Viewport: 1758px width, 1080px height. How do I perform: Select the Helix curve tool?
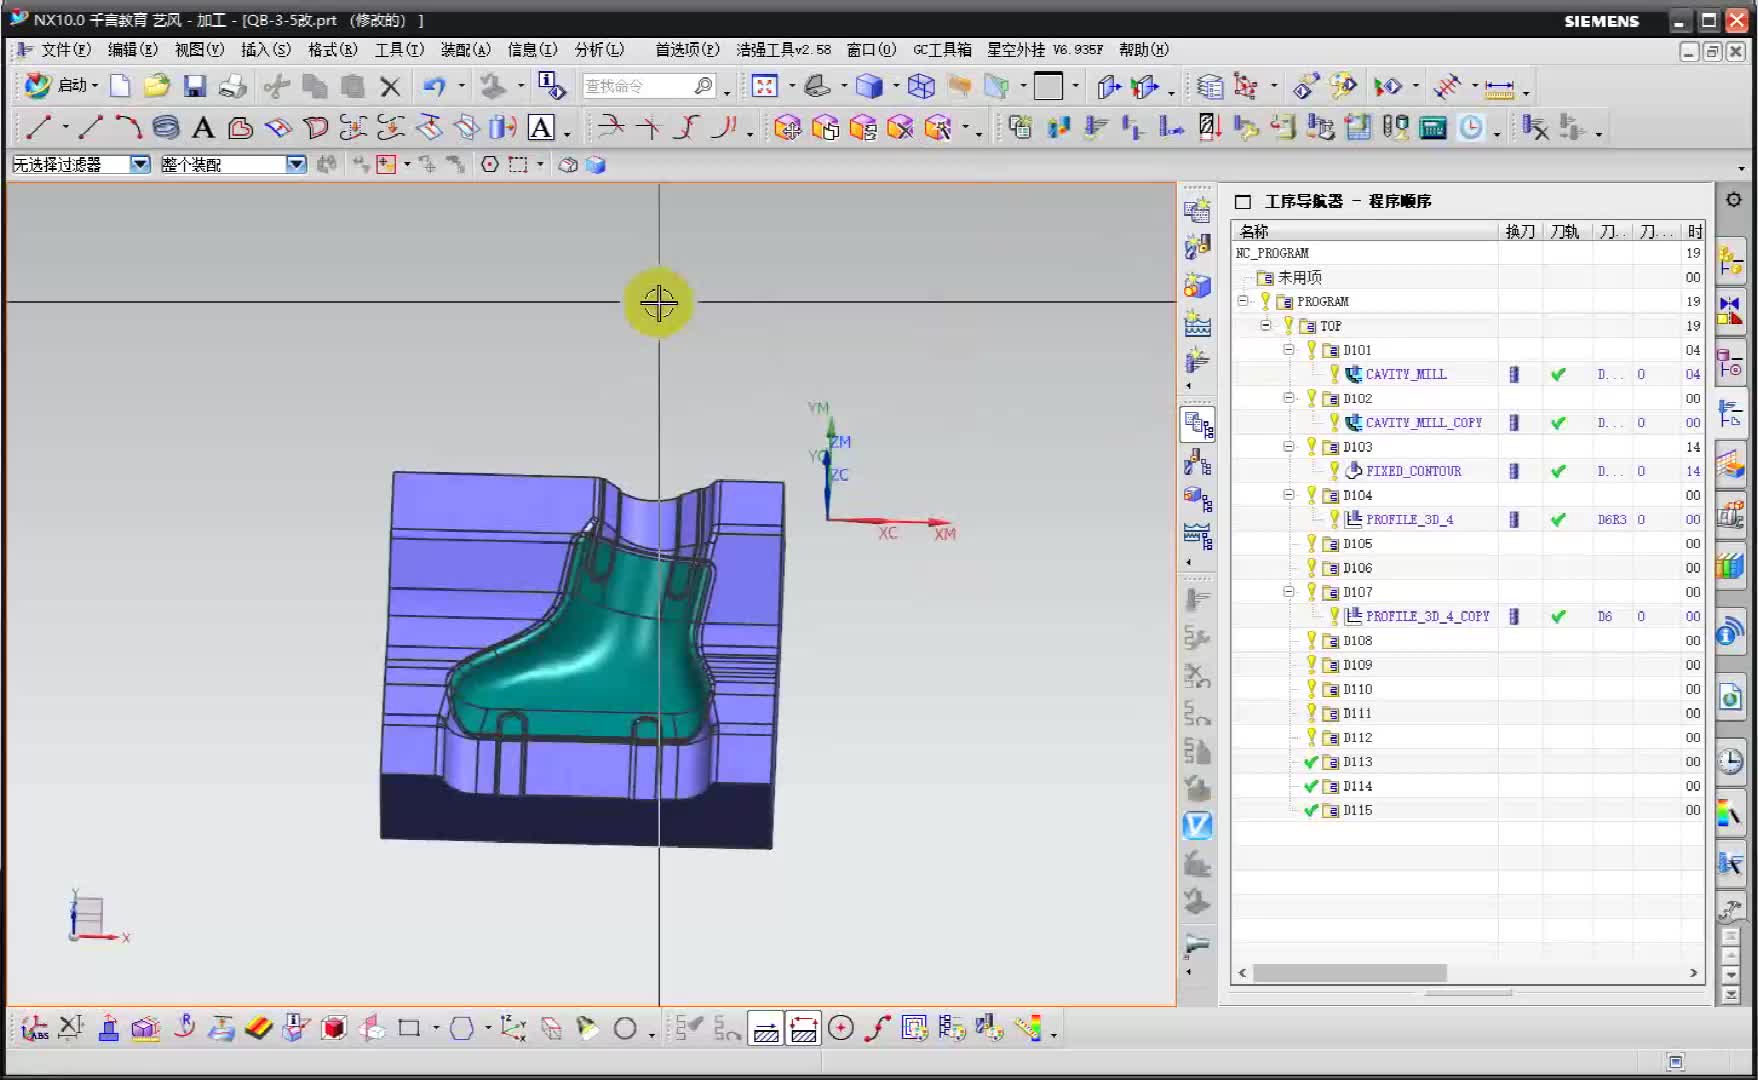click(x=166, y=128)
